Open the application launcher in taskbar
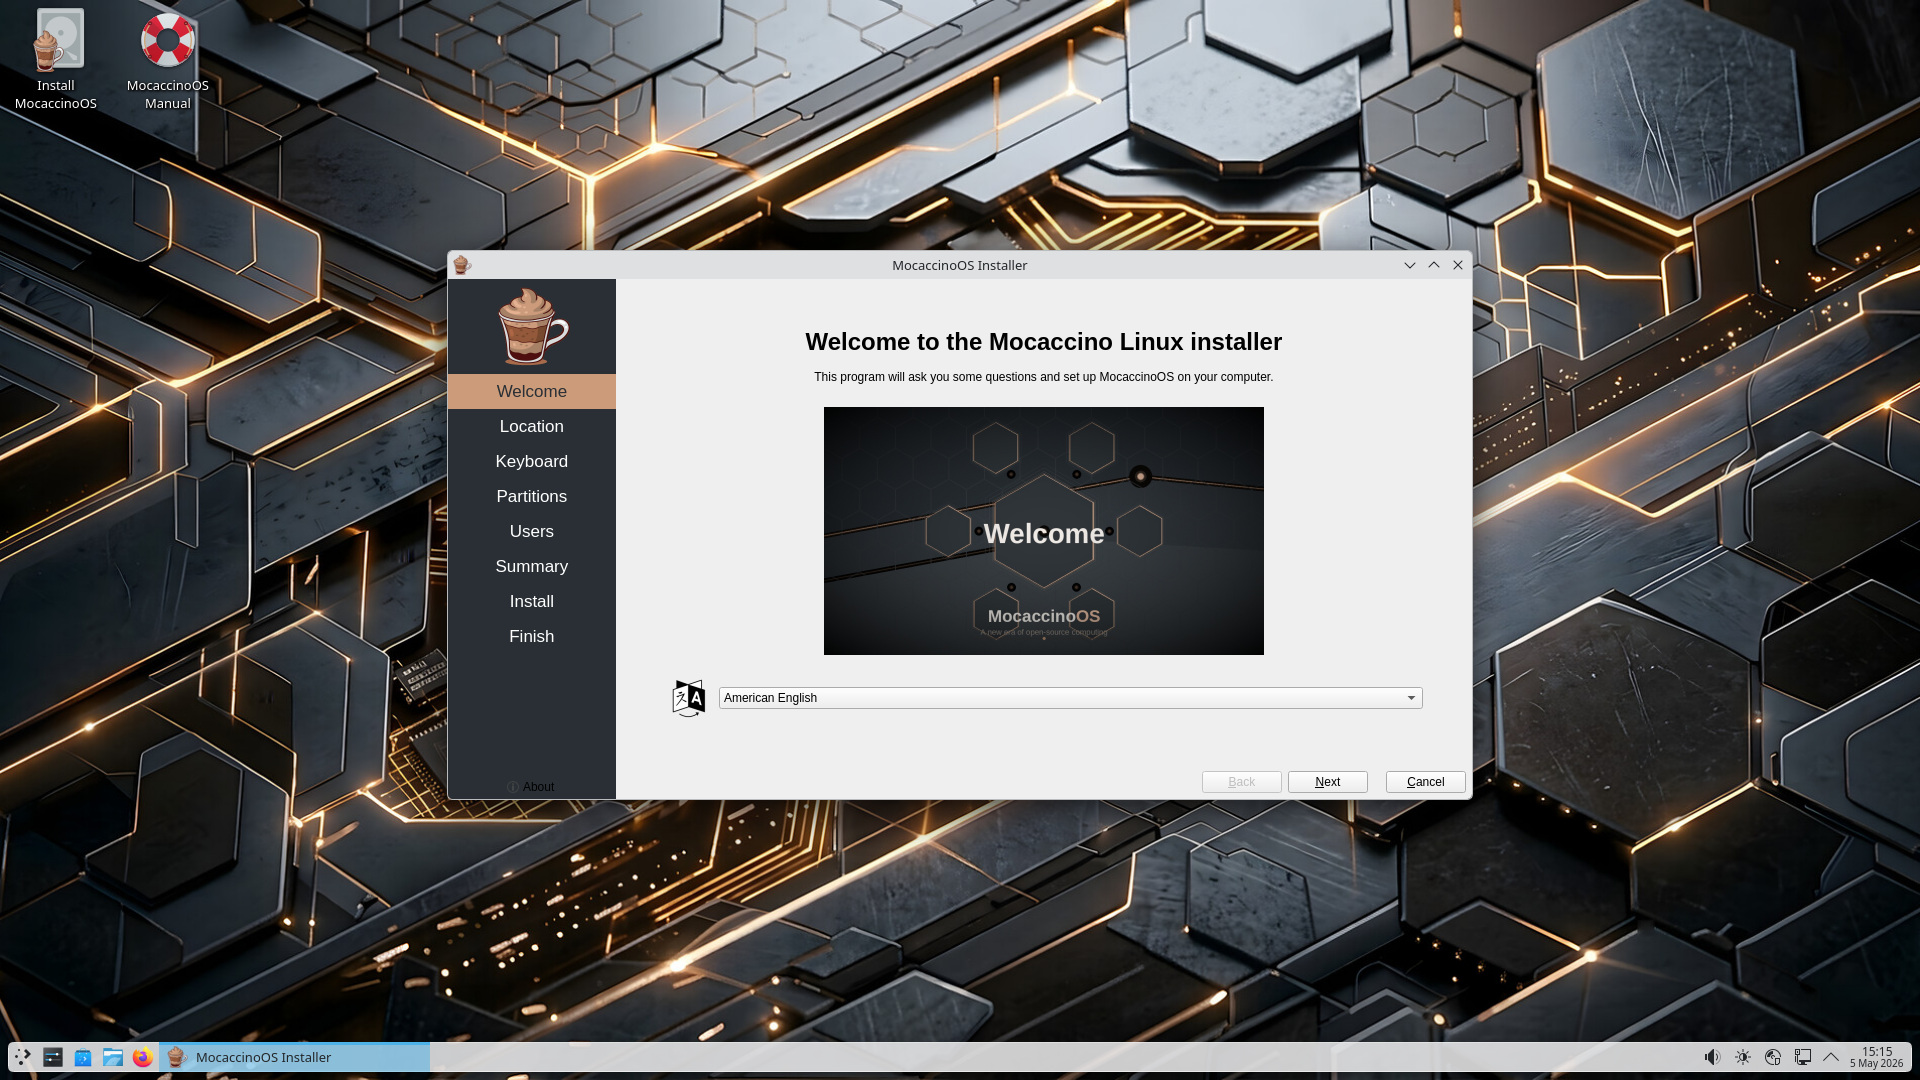The height and width of the screenshot is (1080, 1920). (x=23, y=1057)
